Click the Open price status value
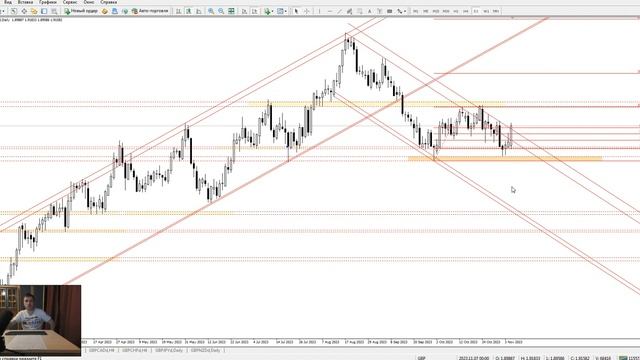This screenshot has width=640, height=360. [x=505, y=358]
